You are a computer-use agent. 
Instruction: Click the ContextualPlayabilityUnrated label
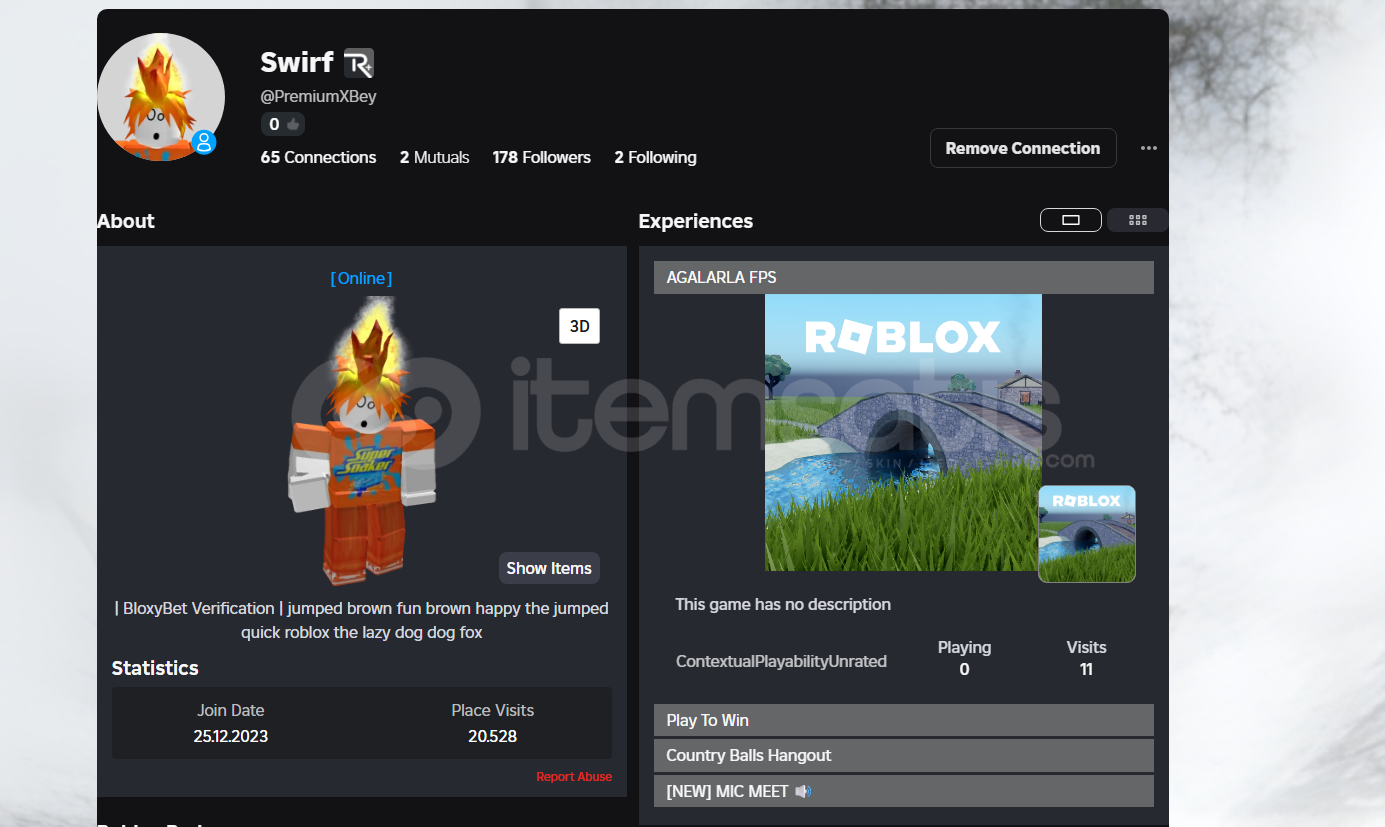pos(781,661)
